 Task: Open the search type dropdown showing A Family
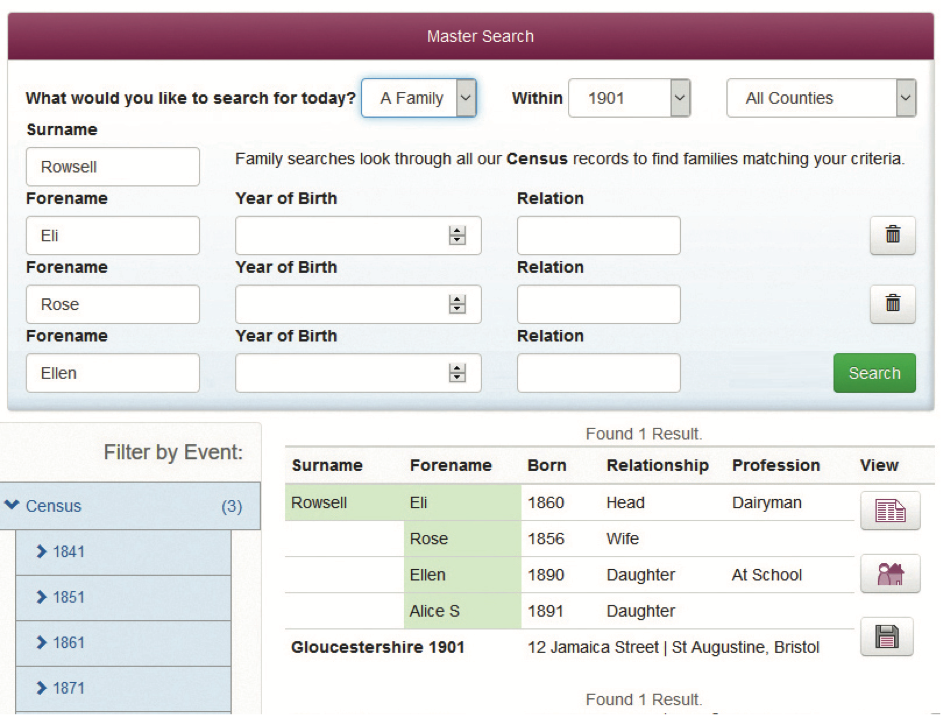pyautogui.click(x=418, y=98)
